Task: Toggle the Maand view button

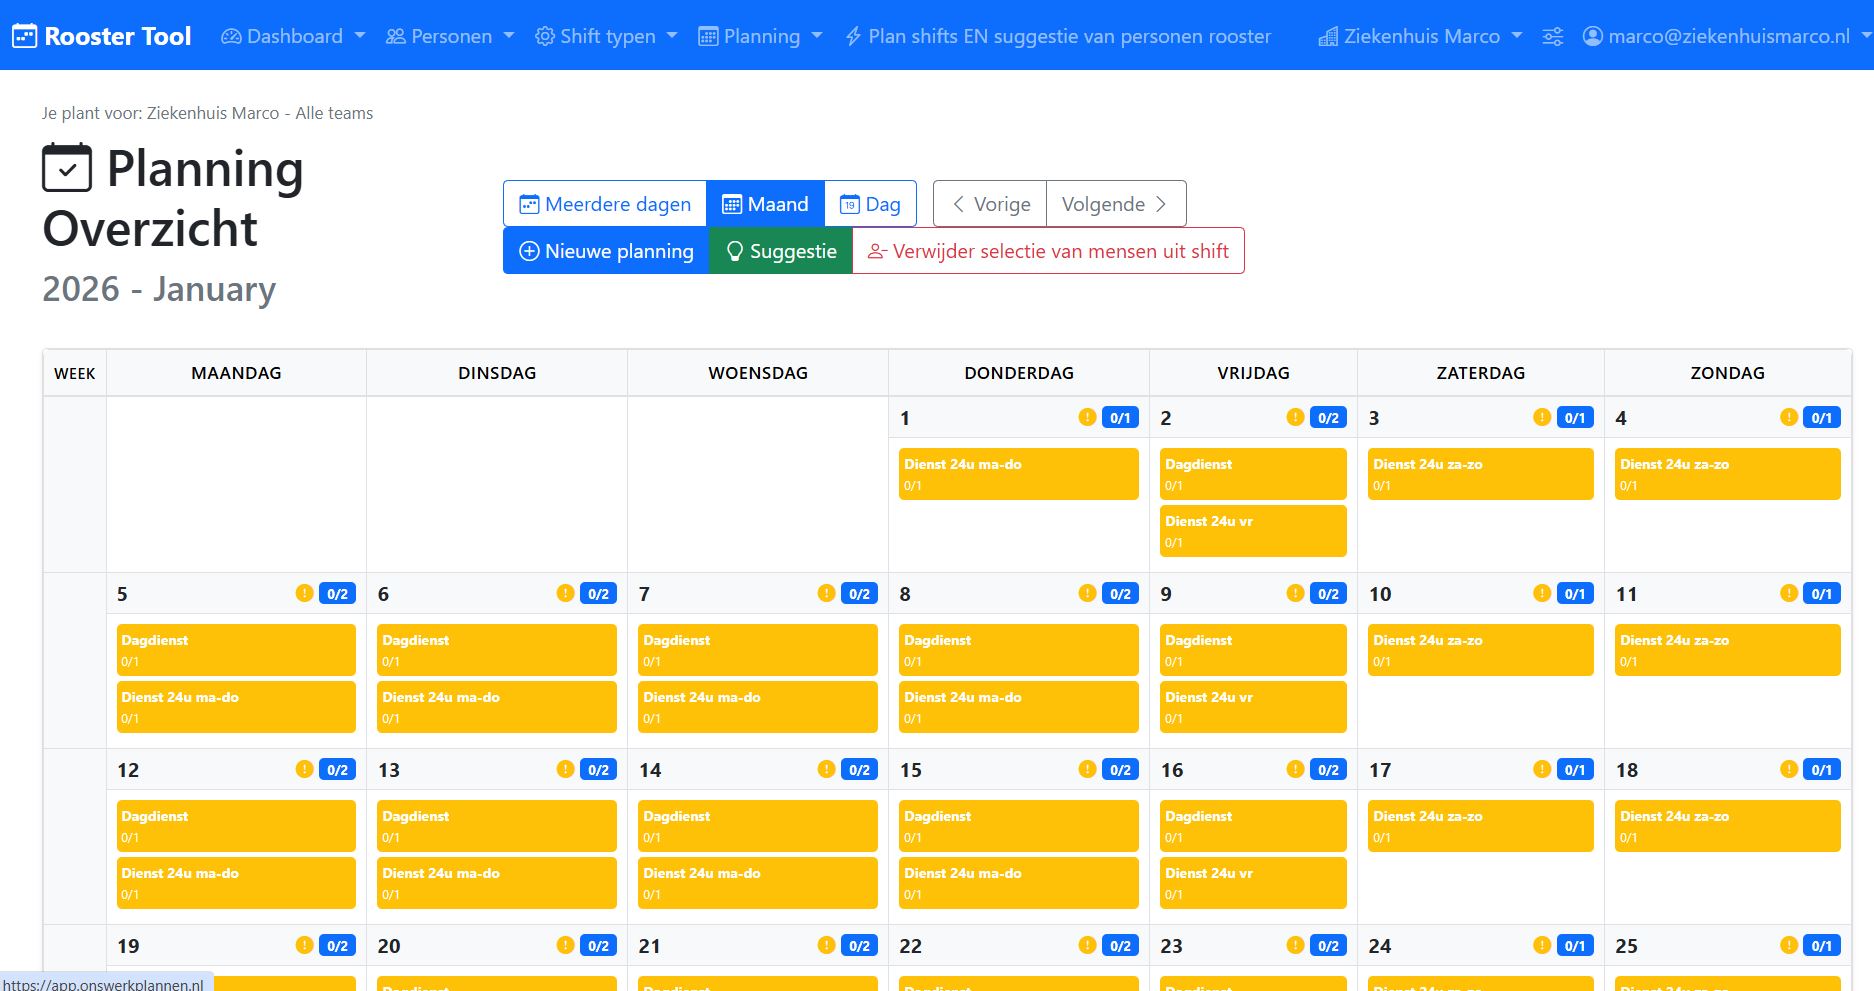Action: (765, 203)
